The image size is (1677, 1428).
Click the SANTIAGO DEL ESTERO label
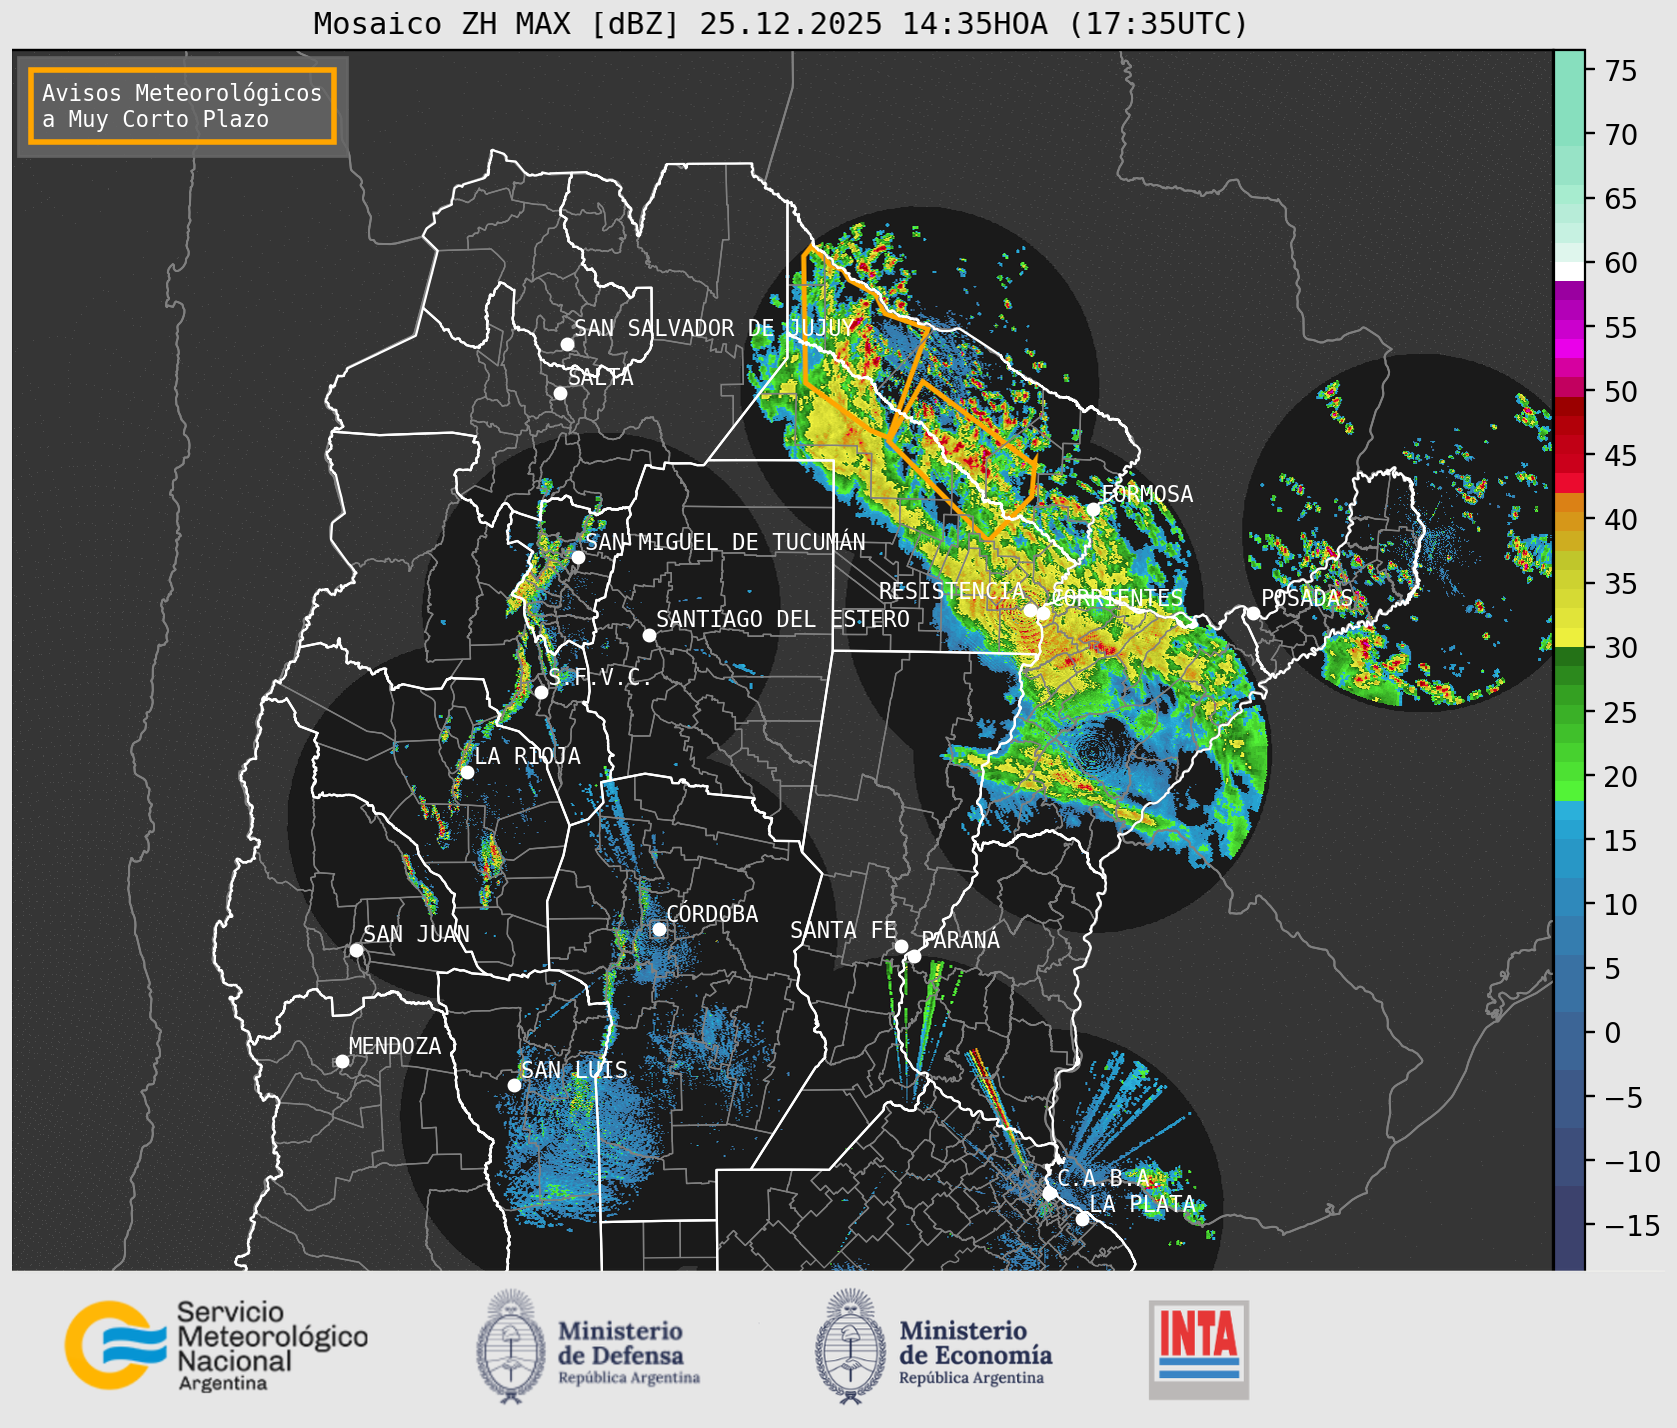[783, 619]
